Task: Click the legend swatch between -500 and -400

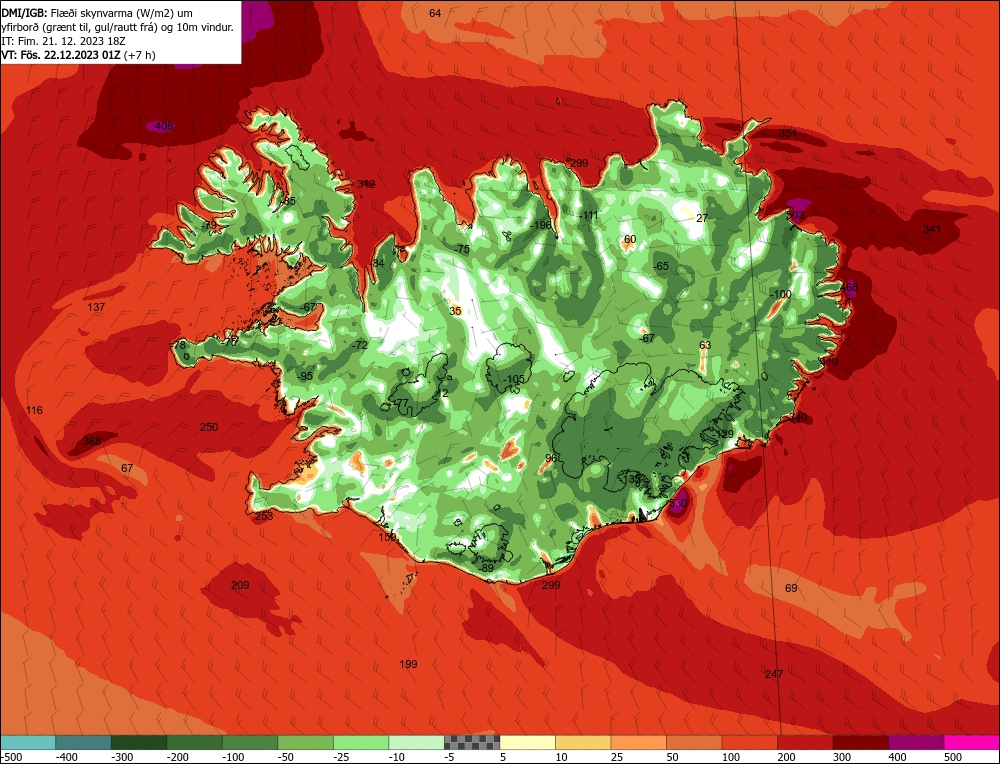Action: tap(28, 742)
